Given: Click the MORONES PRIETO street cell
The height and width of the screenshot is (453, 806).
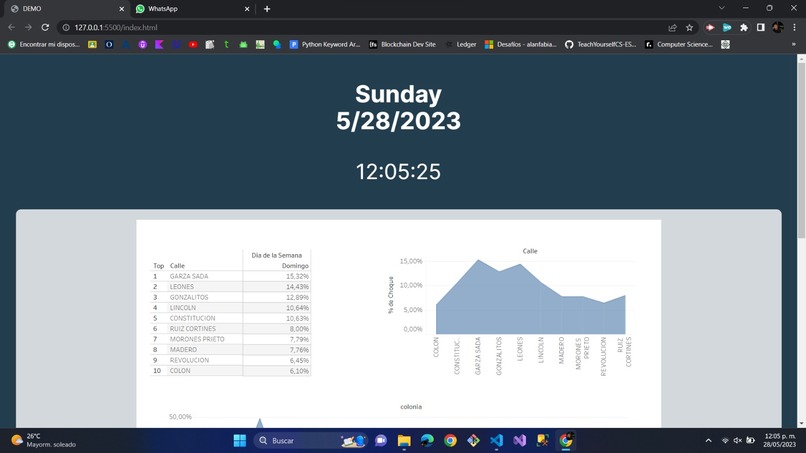Looking at the screenshot, I should (197, 339).
